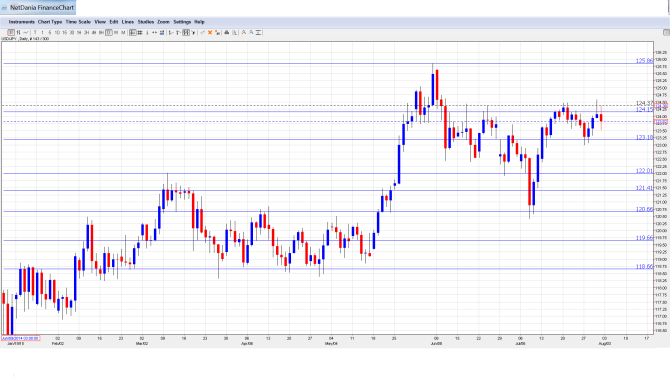Click the upward arrow line tool icon
Viewport: 670px width, 377px height.
(178, 32)
